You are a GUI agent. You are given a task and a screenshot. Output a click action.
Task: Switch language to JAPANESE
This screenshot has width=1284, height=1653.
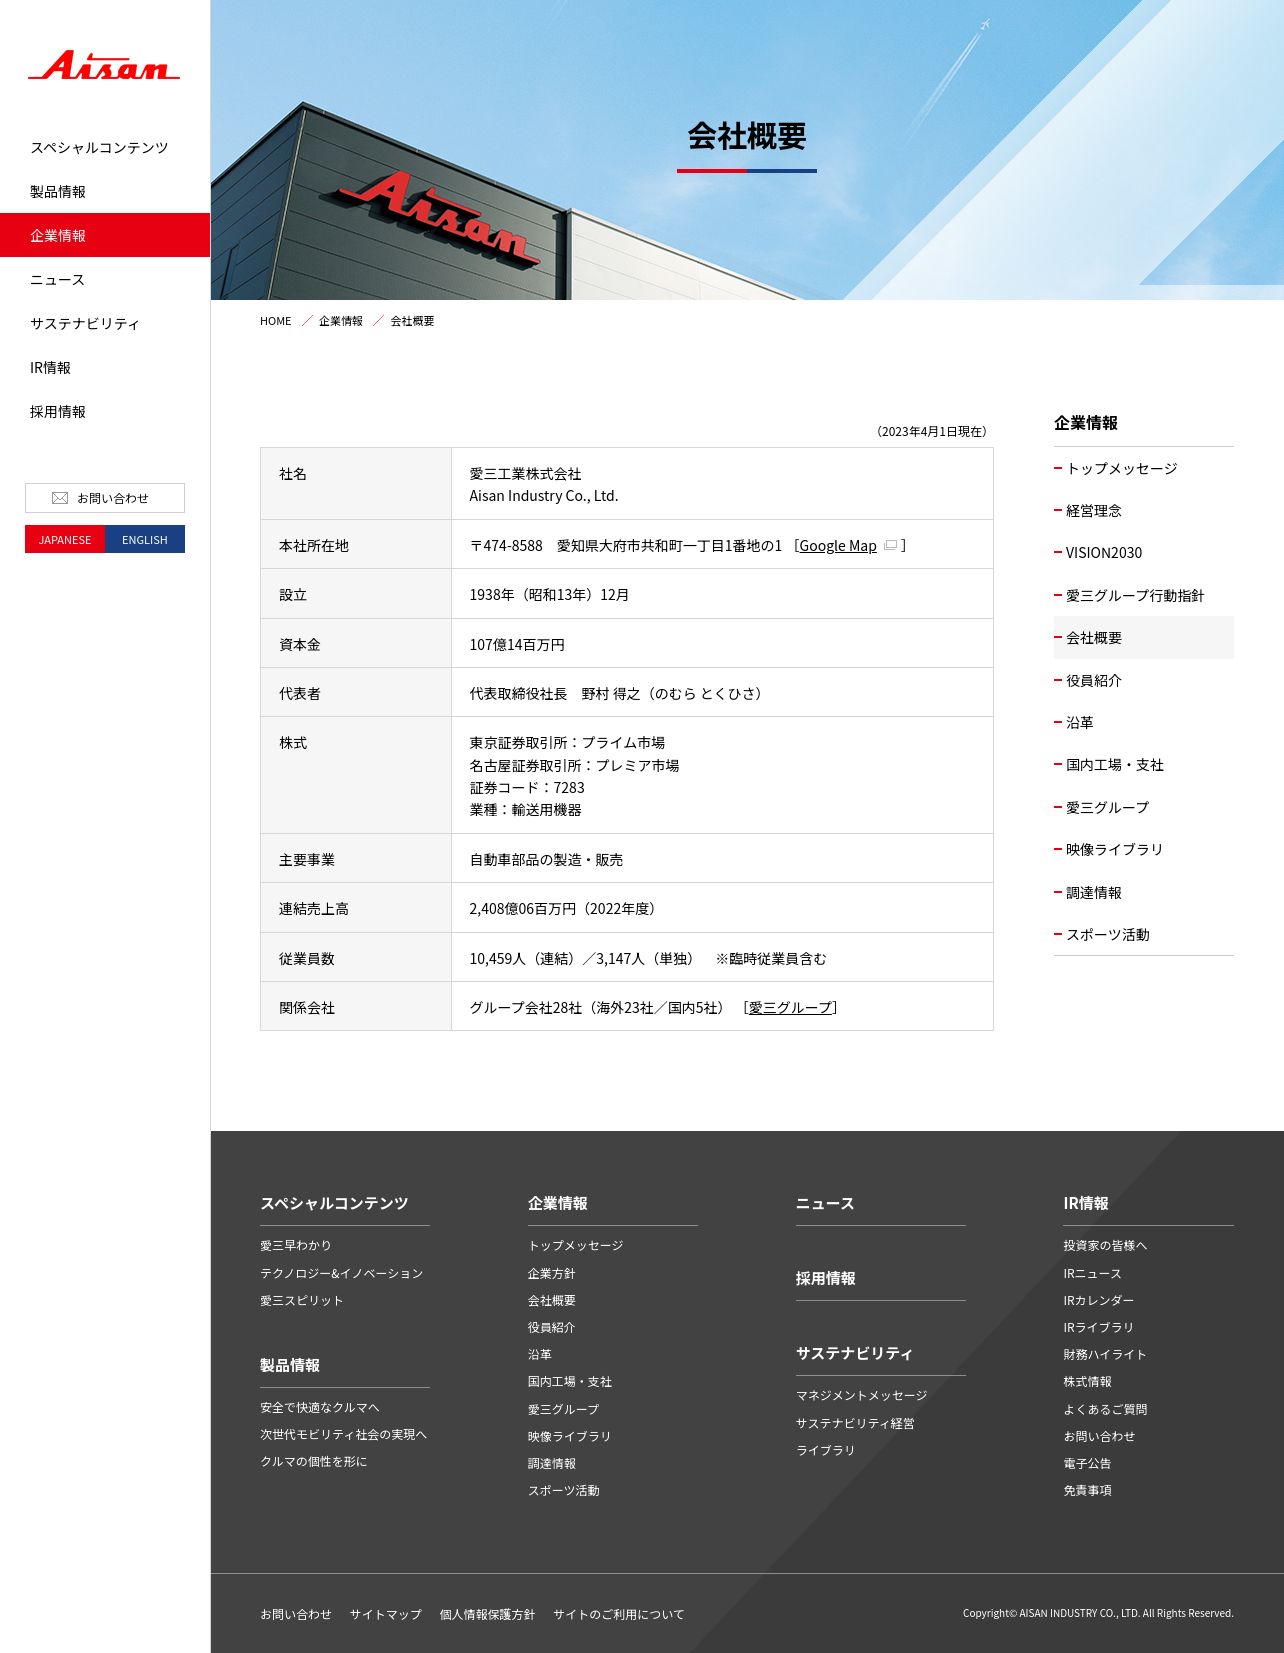(65, 539)
